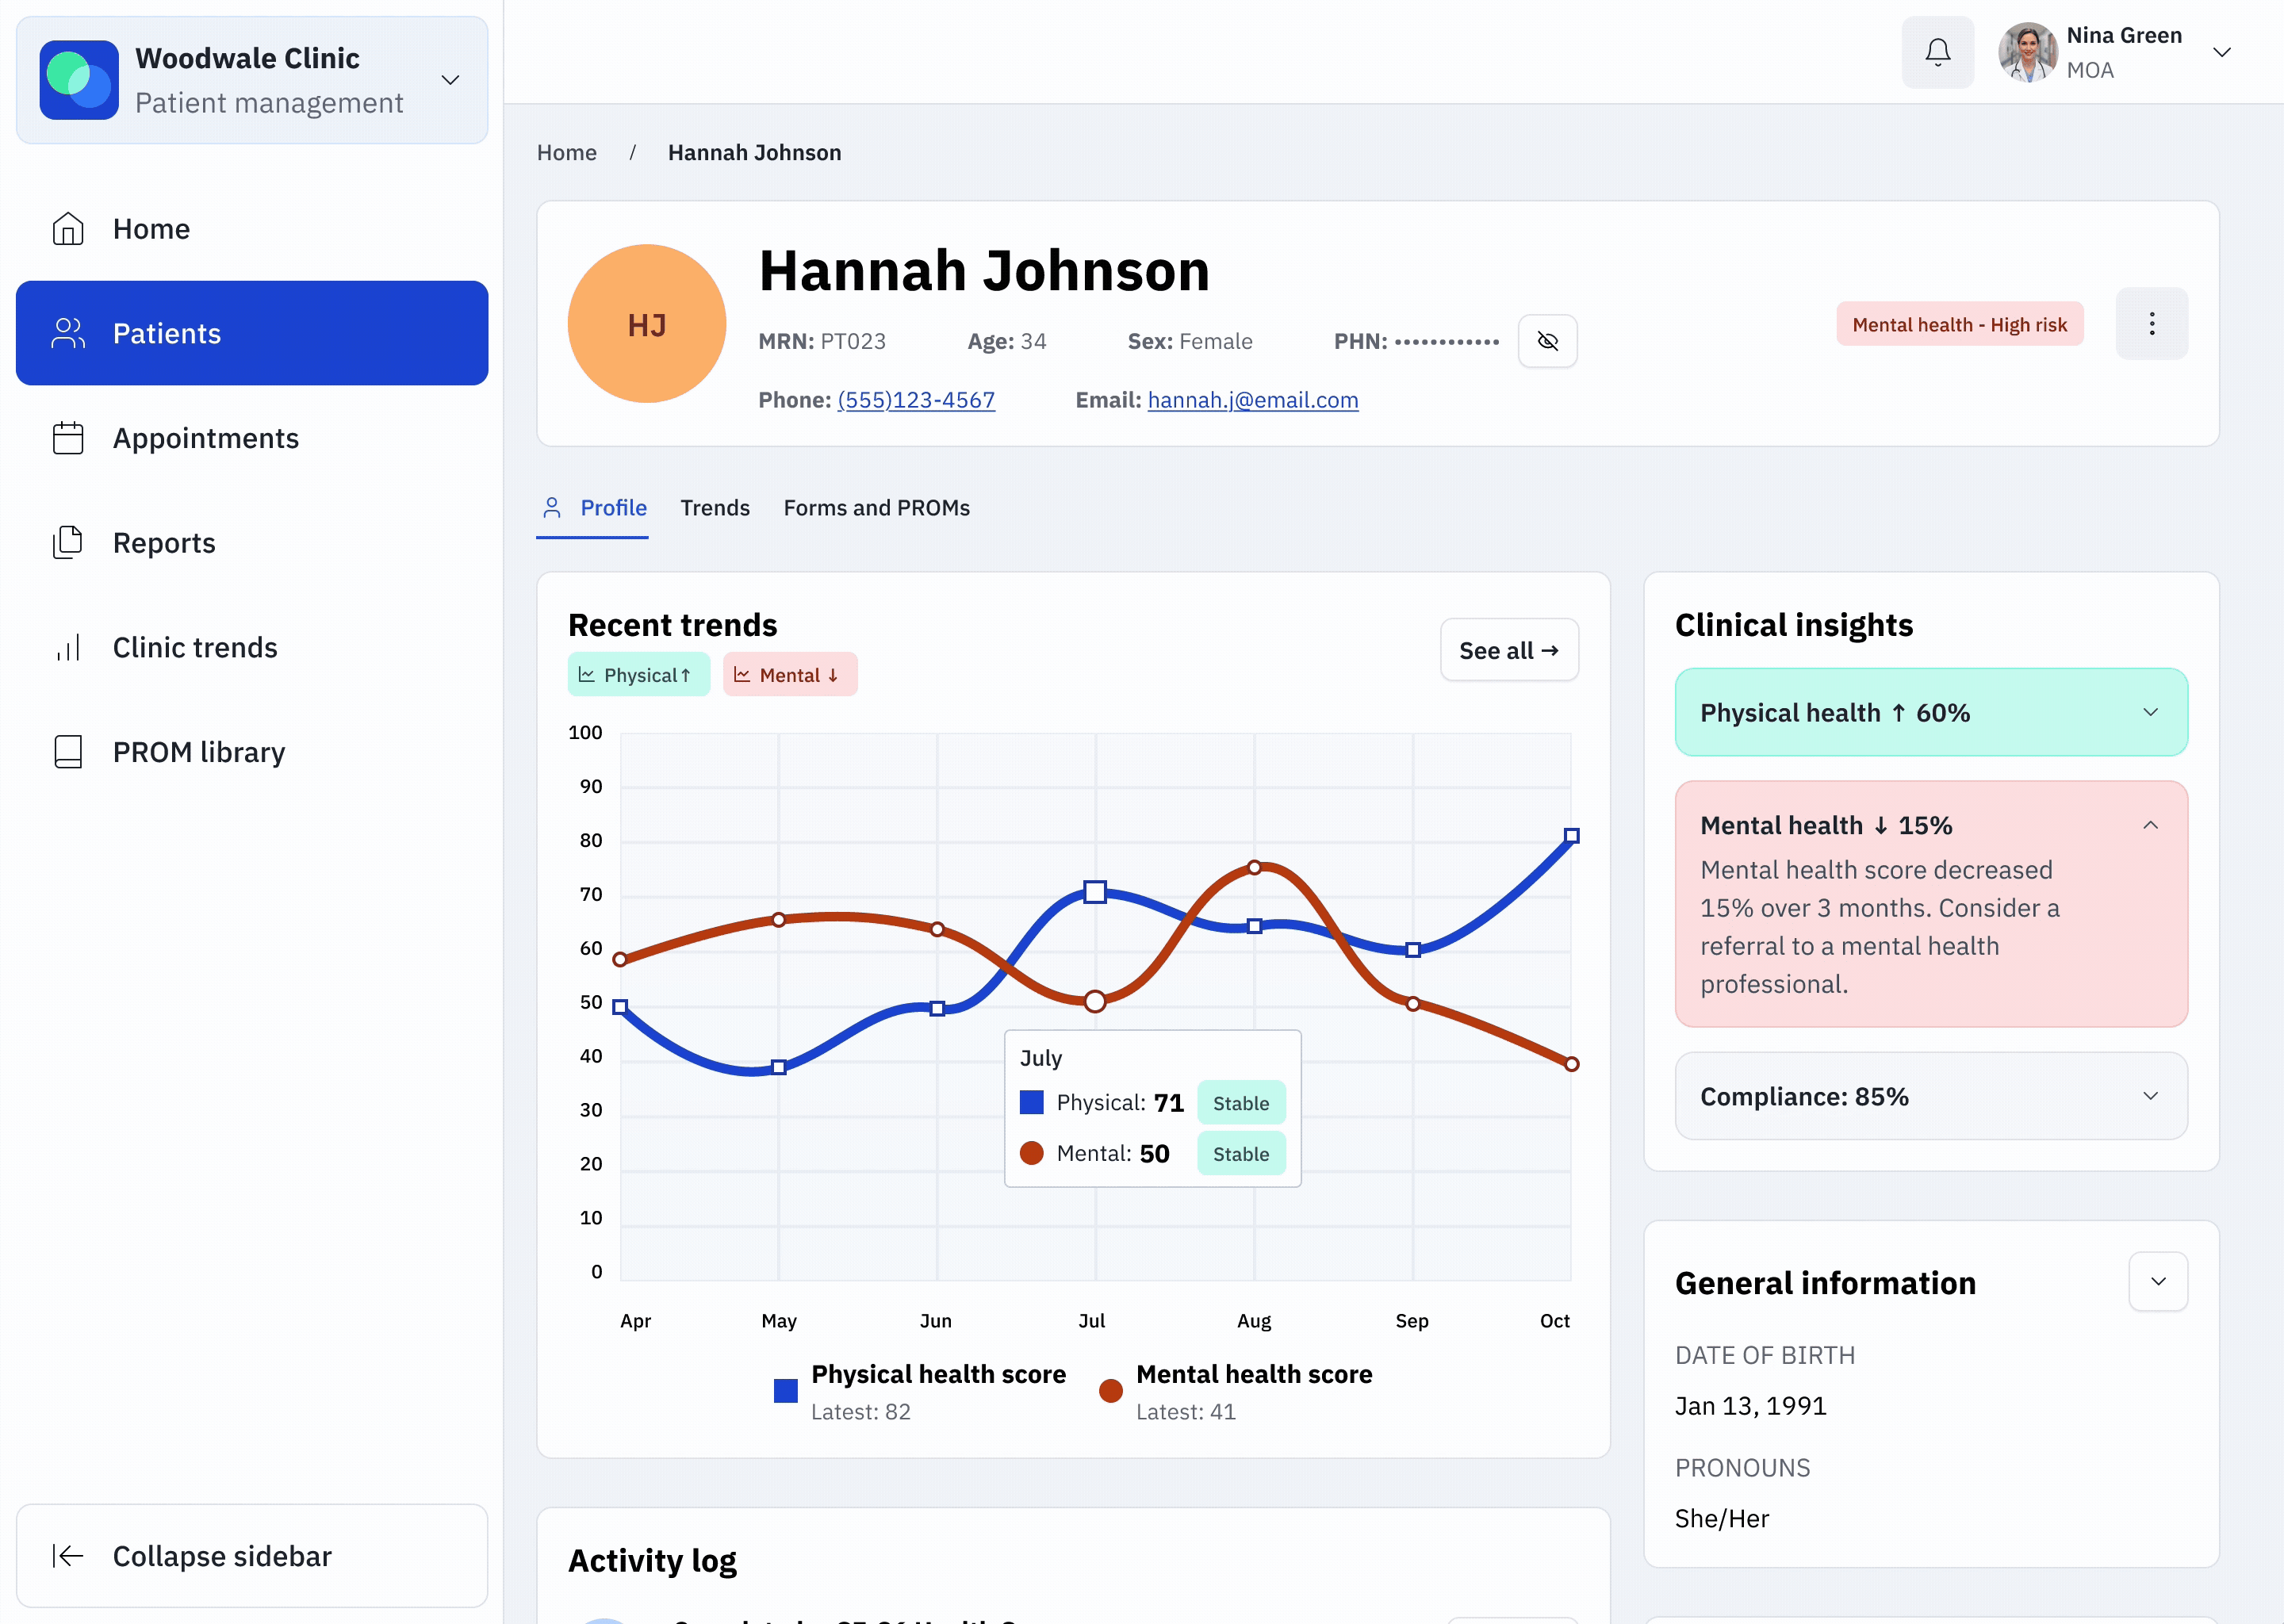Open the Forms and PROMs tab
Screen dimensions: 2284x1624
tap(876, 508)
